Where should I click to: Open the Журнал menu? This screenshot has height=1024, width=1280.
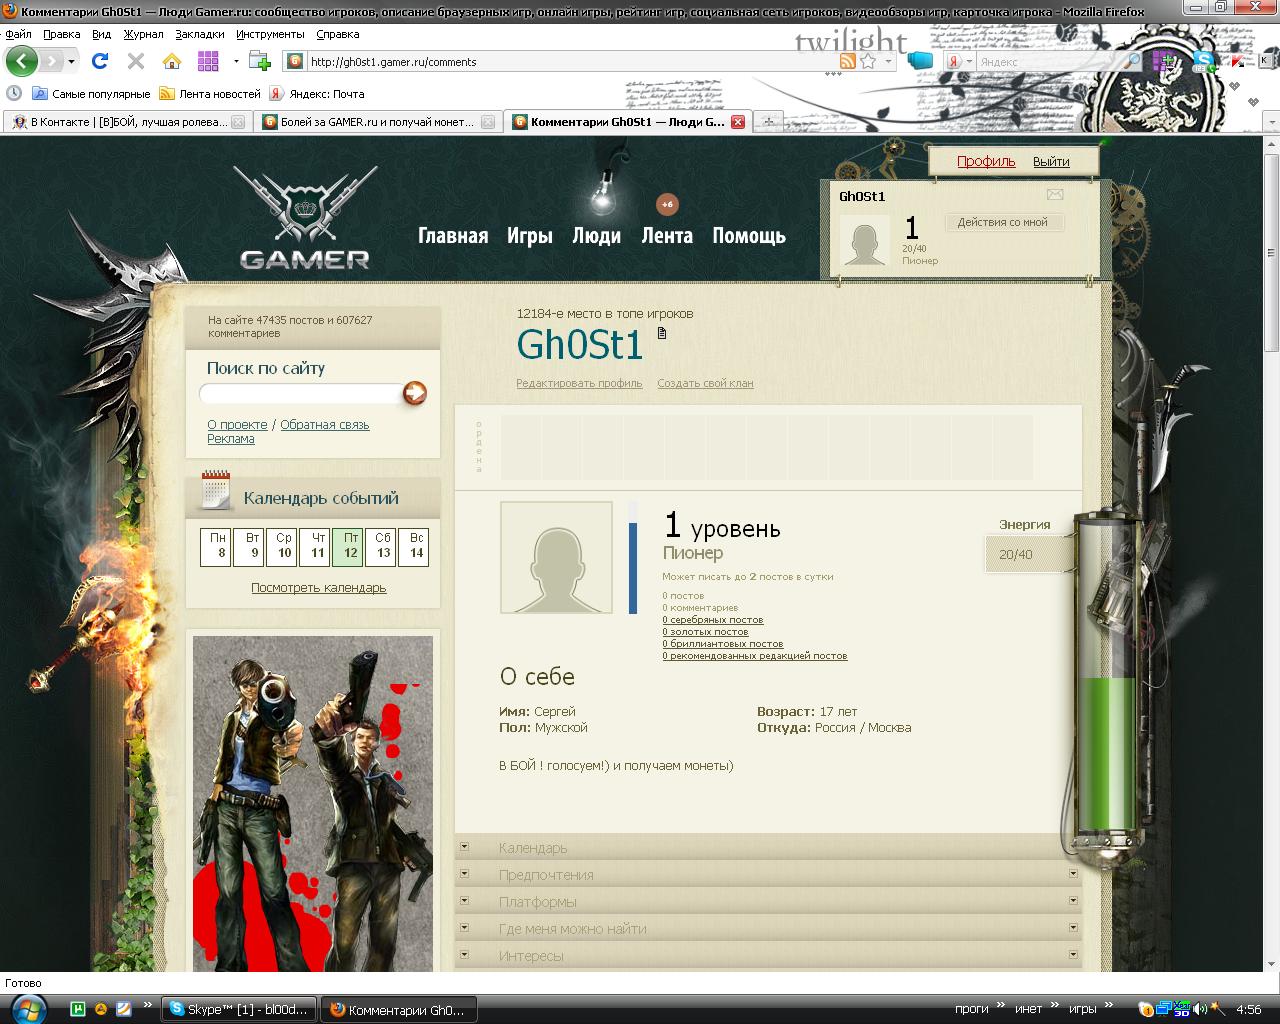coord(143,34)
